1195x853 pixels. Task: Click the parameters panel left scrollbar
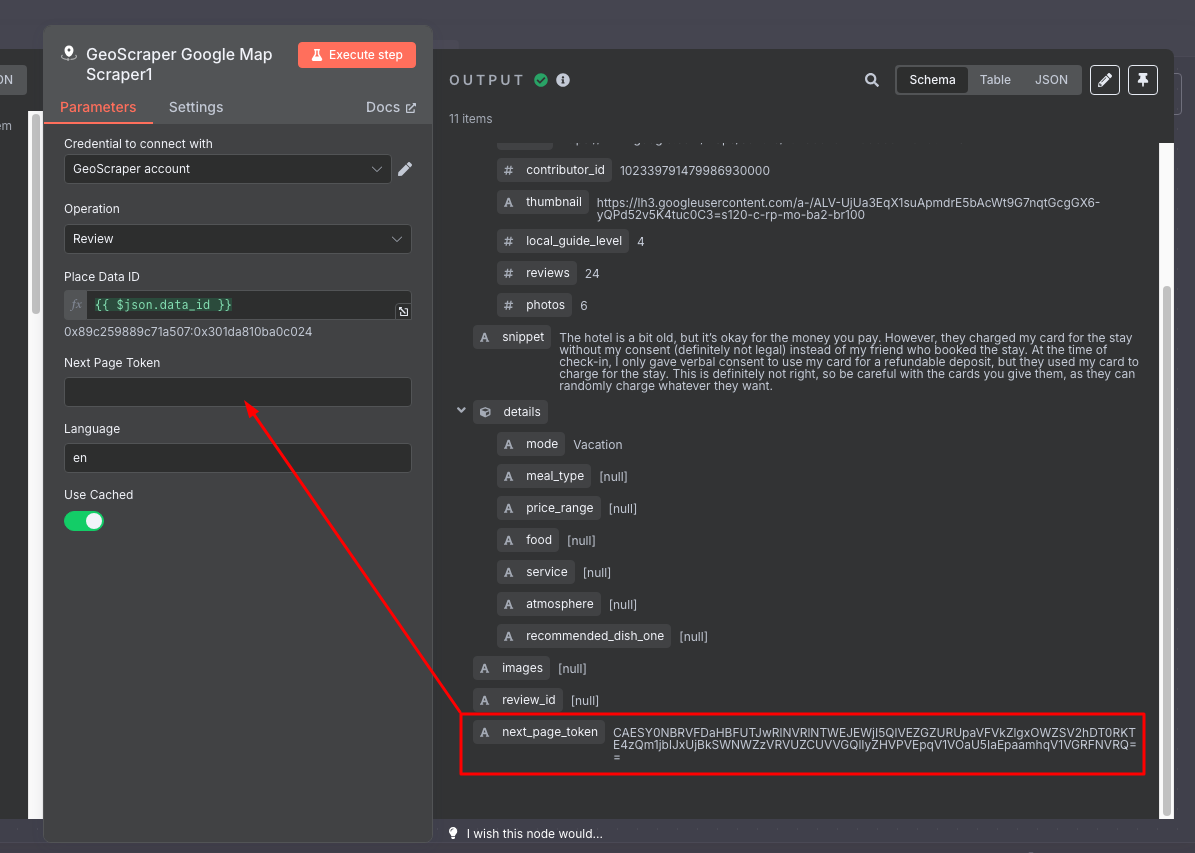tap(36, 213)
